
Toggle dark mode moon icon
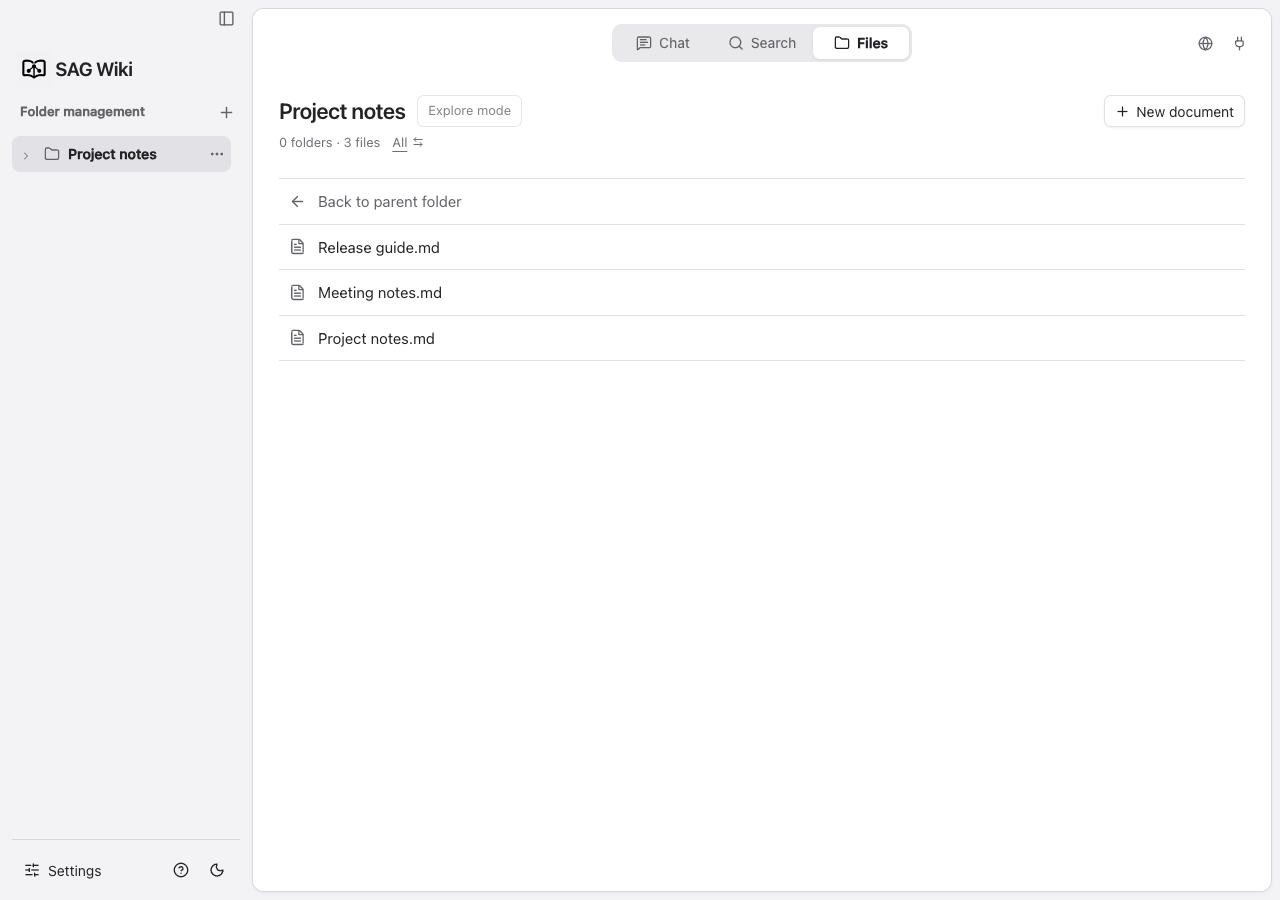217,870
